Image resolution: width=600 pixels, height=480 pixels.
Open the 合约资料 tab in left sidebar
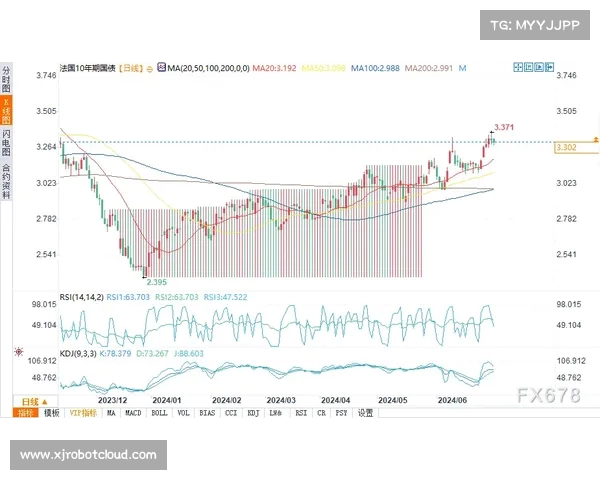pyautogui.click(x=6, y=181)
